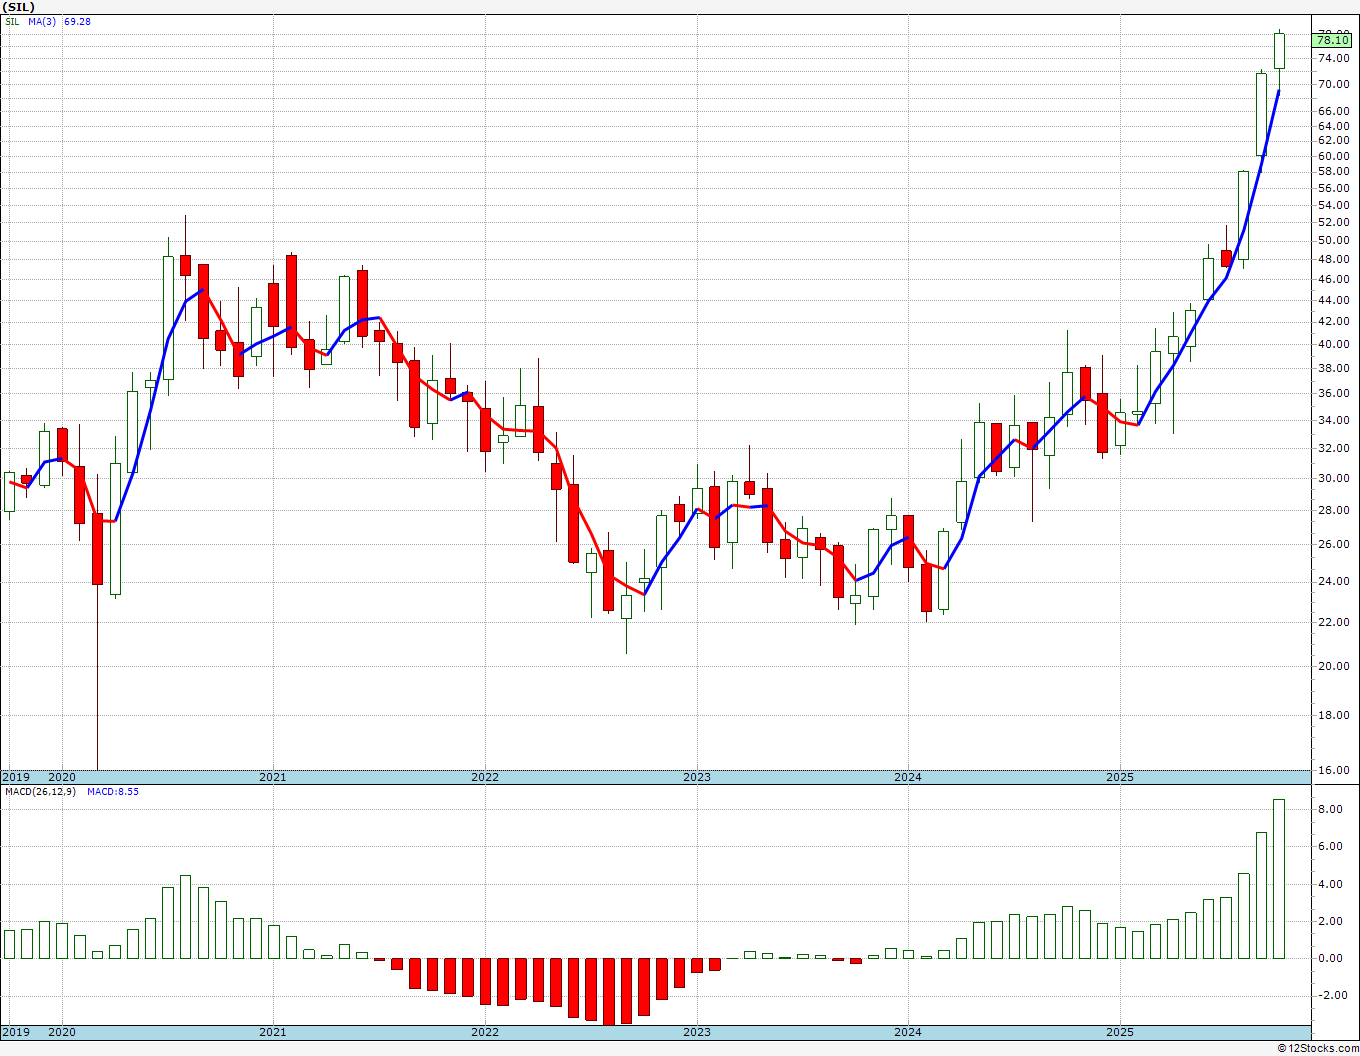Select the 34.00 price axis label
The height and width of the screenshot is (1056, 1360).
point(1333,420)
